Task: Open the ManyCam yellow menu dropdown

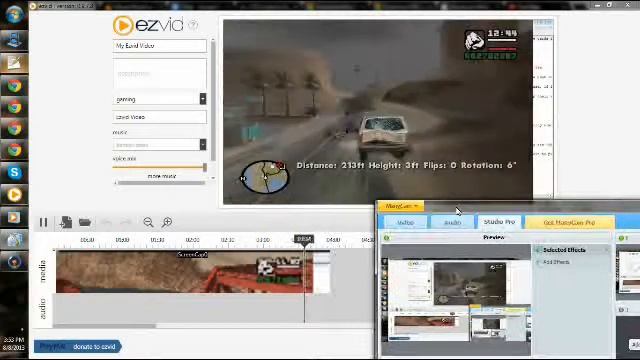Action: pos(402,206)
